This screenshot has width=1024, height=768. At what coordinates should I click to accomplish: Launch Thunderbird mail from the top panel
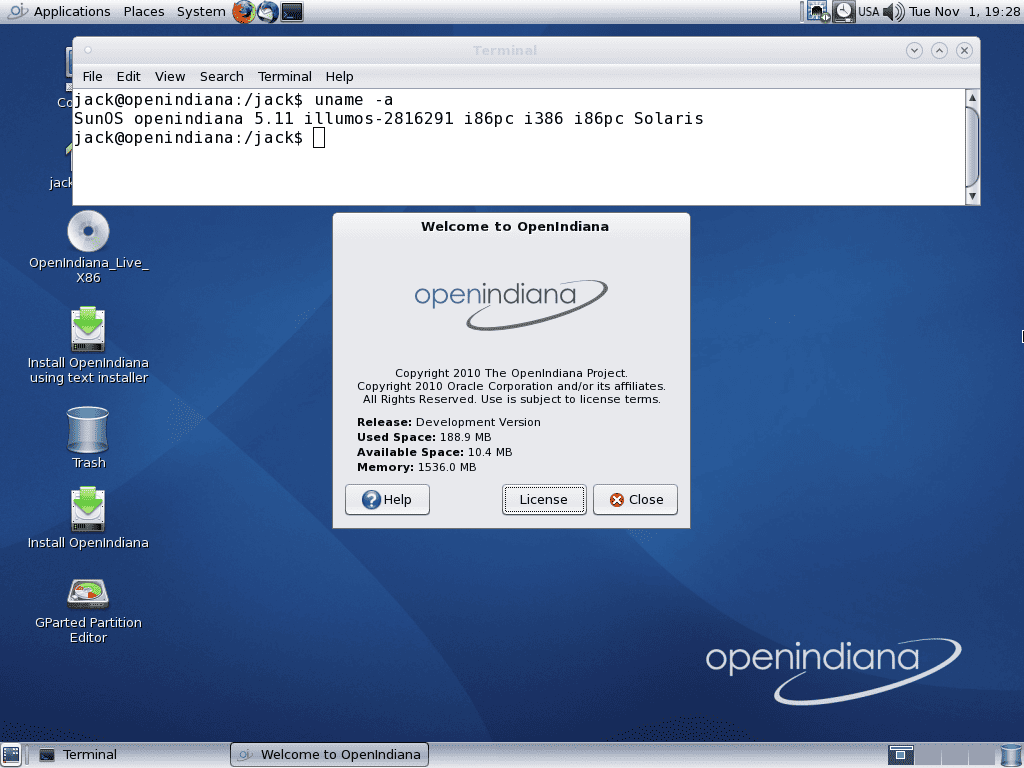click(267, 12)
